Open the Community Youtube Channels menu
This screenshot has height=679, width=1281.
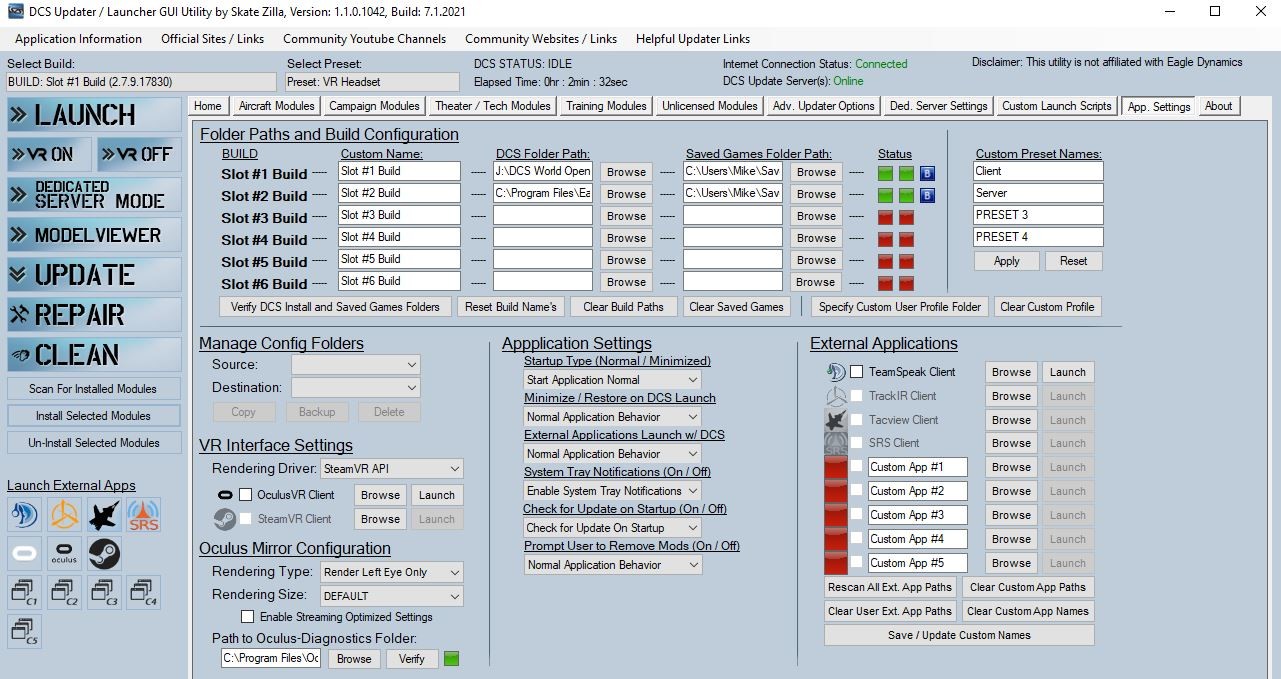click(365, 39)
